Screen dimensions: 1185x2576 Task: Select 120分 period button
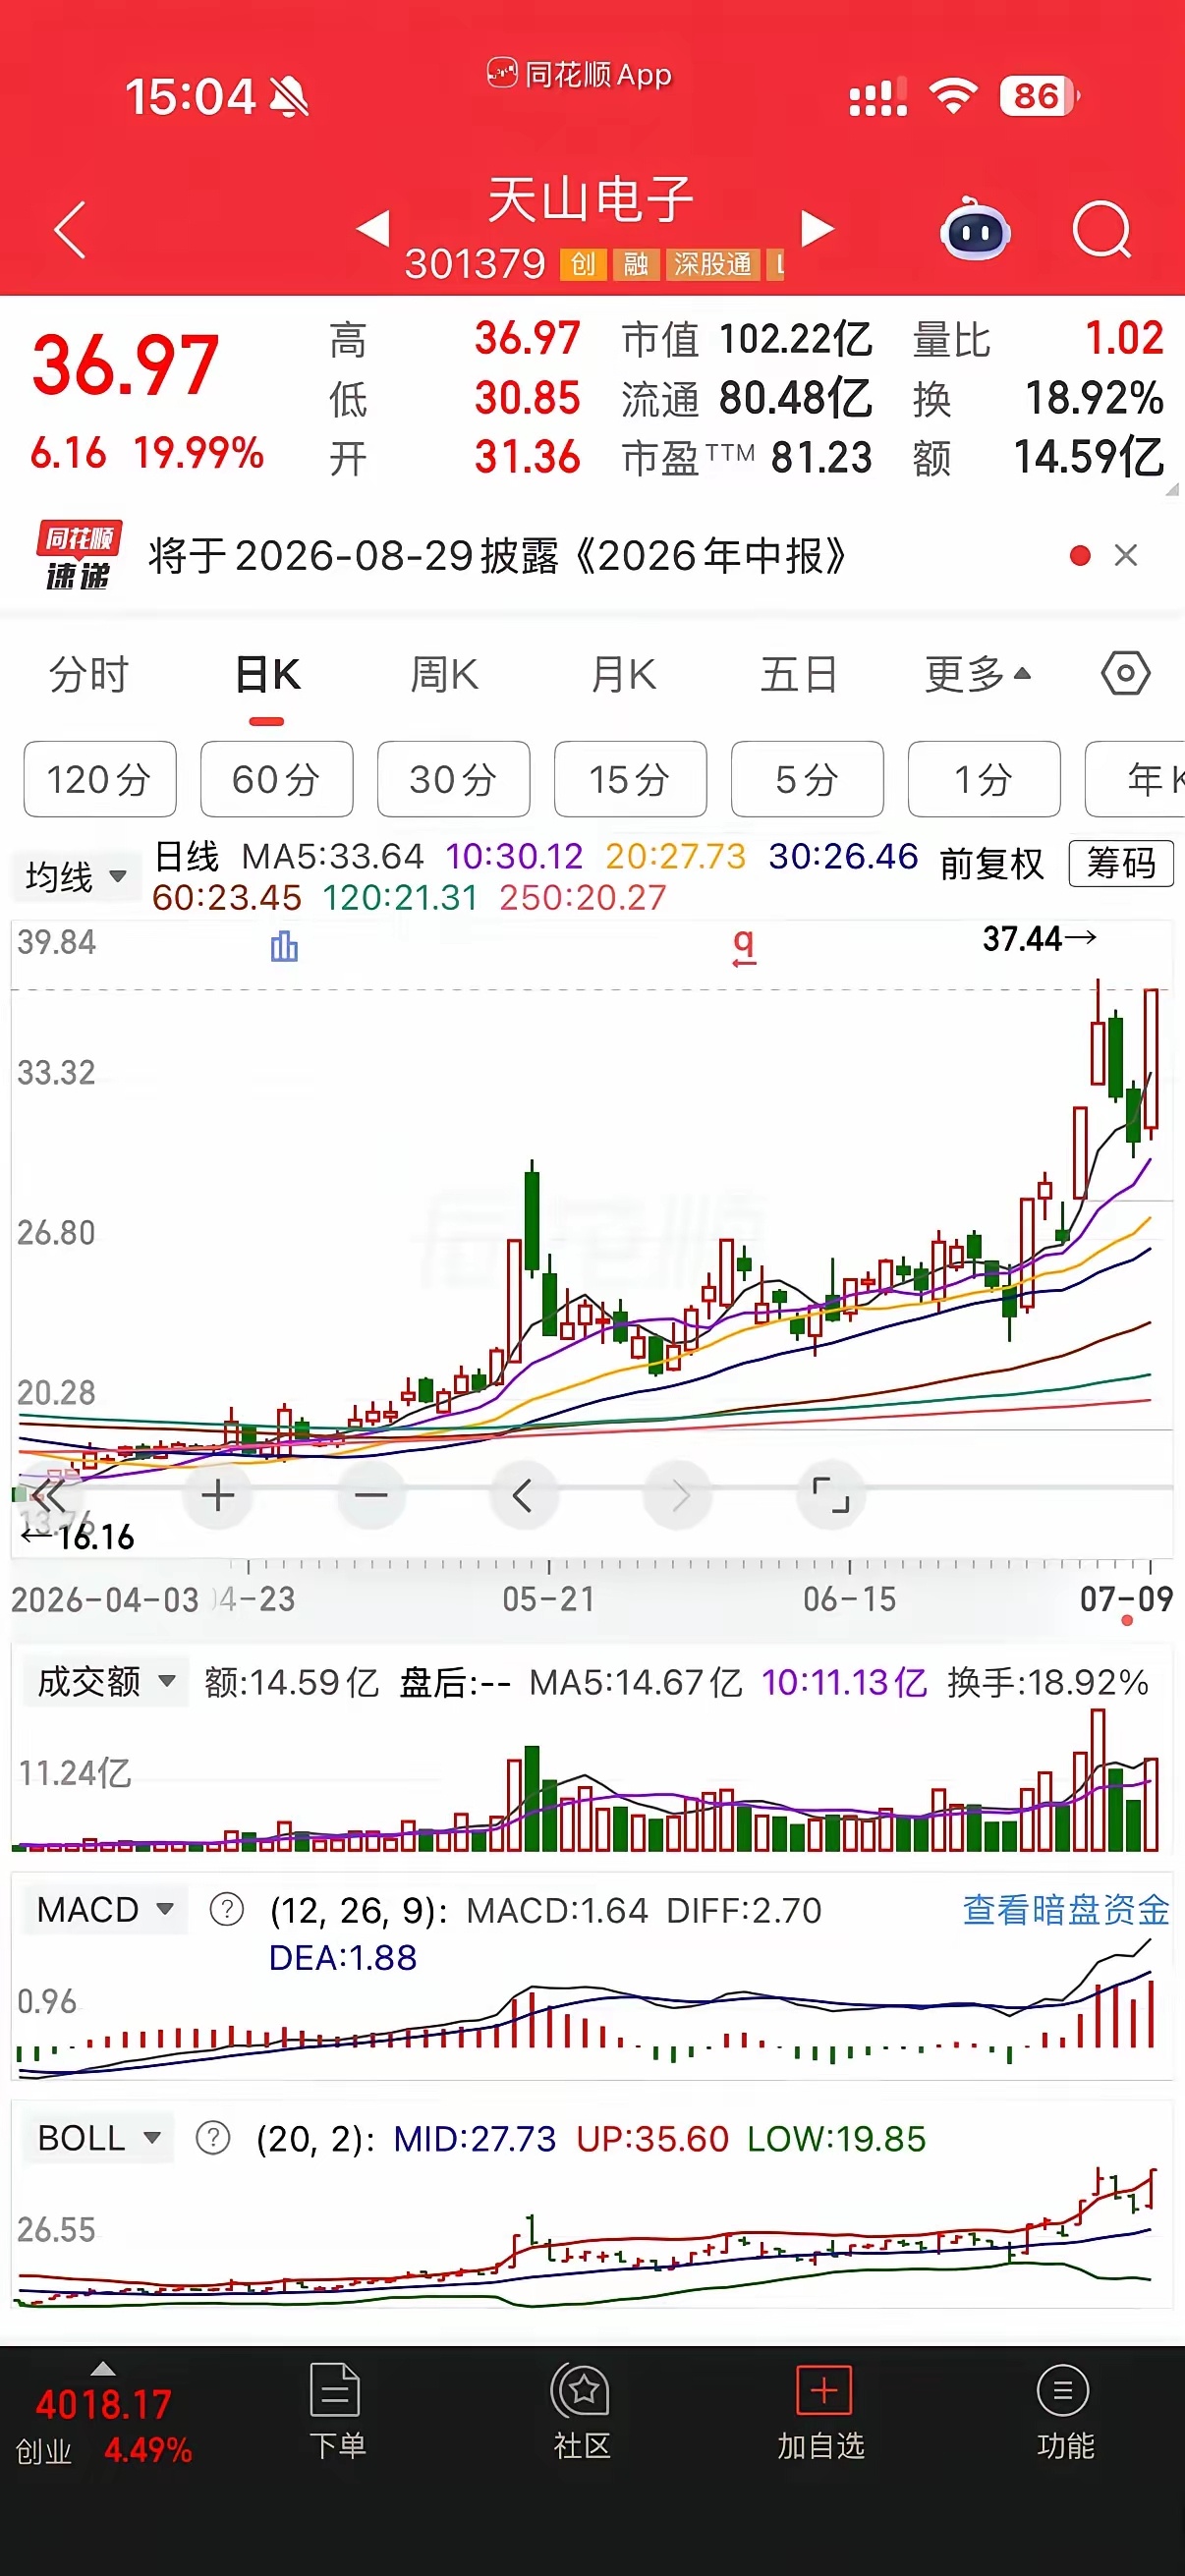tap(100, 779)
